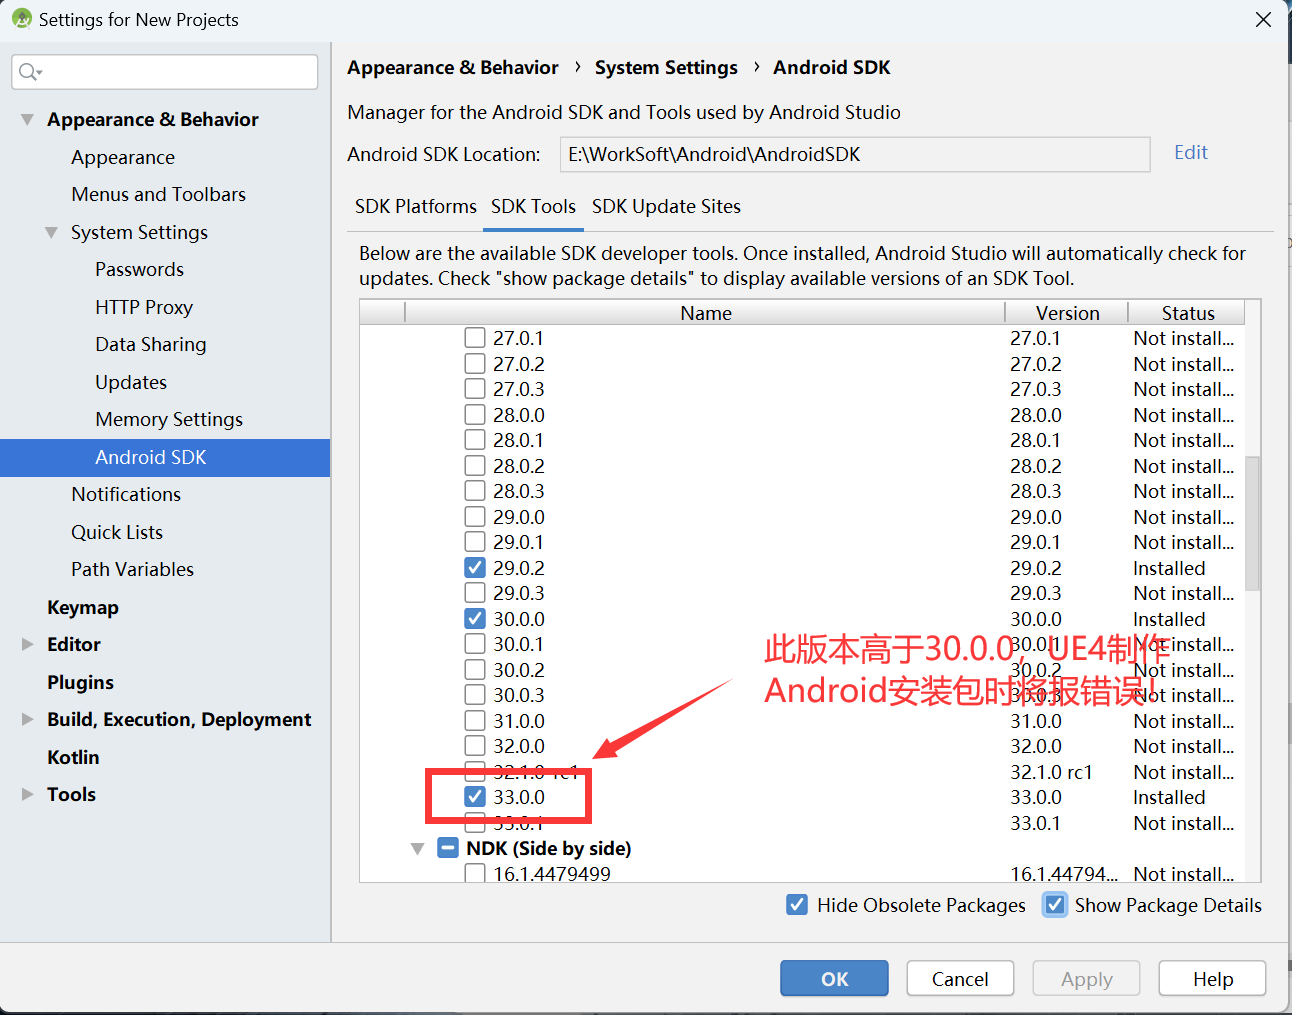Open Quick Lists settings
The height and width of the screenshot is (1015, 1292).
click(x=117, y=533)
